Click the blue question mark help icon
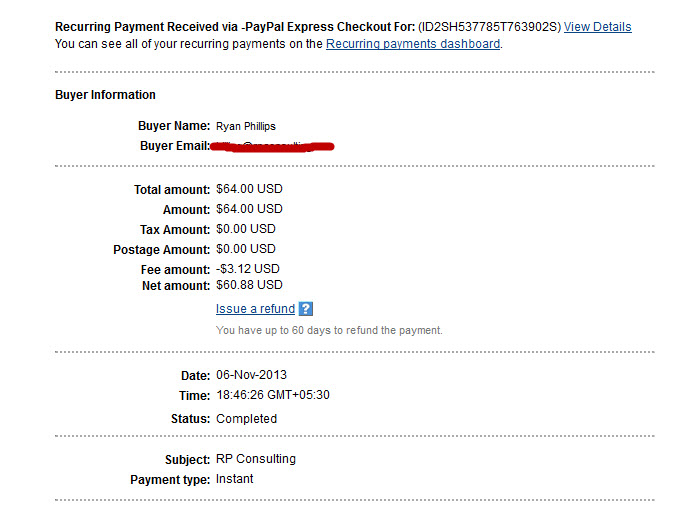 coord(305,309)
